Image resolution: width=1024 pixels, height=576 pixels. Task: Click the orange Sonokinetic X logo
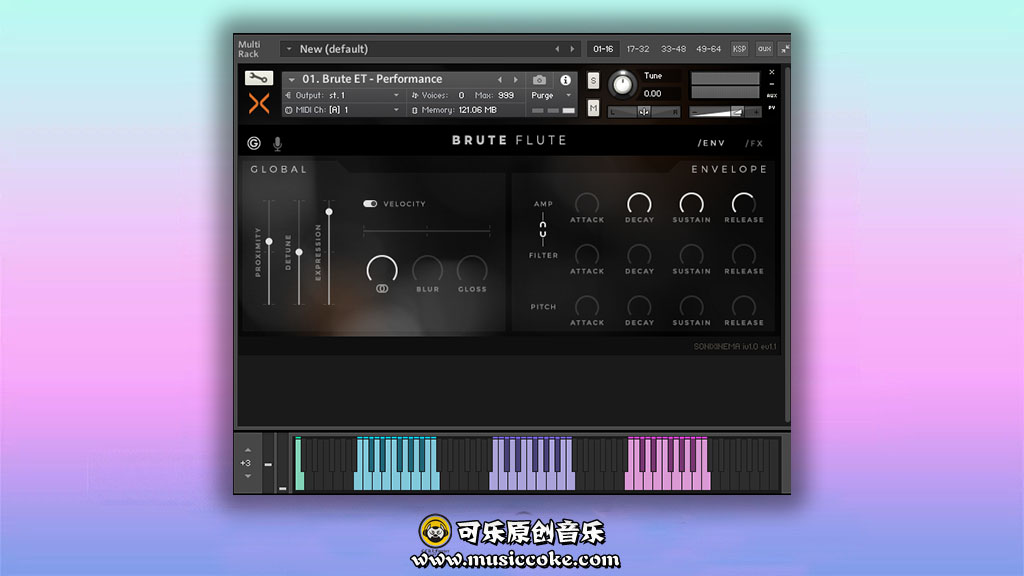[x=259, y=103]
